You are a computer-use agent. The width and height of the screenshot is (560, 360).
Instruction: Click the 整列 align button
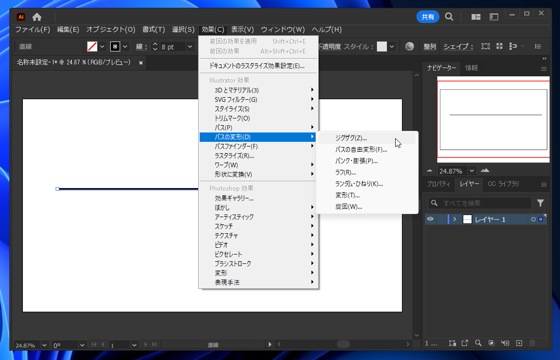pos(430,46)
